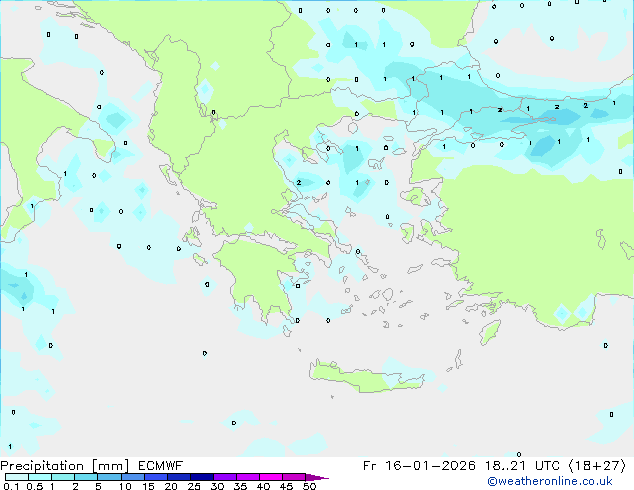Click the 0.5–1 mm legend swatch
This screenshot has width=634, height=490.
(x=40, y=477)
